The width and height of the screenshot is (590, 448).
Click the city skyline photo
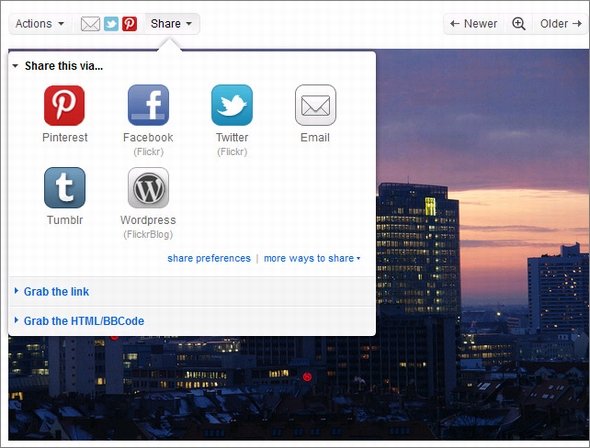point(482,245)
